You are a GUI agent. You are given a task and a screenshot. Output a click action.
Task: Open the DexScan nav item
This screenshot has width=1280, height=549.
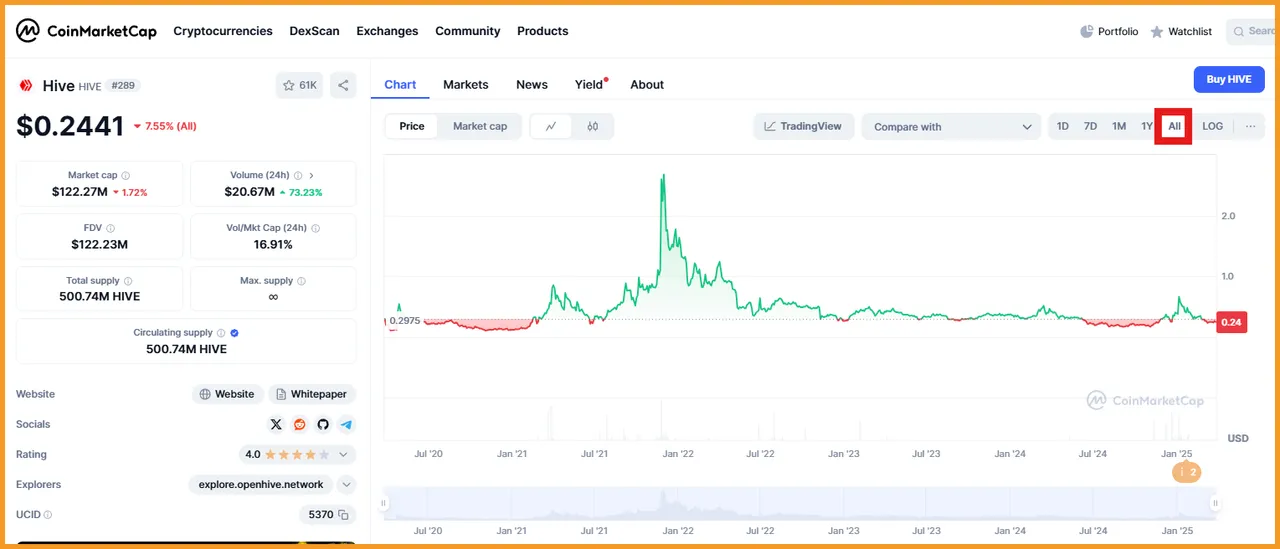click(x=314, y=31)
